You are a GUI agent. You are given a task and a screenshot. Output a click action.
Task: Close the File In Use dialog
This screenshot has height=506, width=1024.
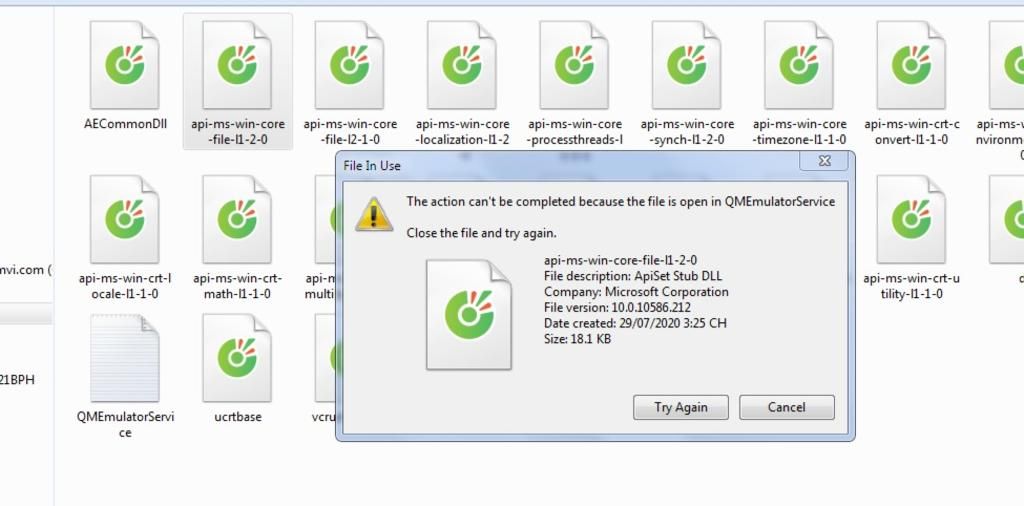(825, 161)
